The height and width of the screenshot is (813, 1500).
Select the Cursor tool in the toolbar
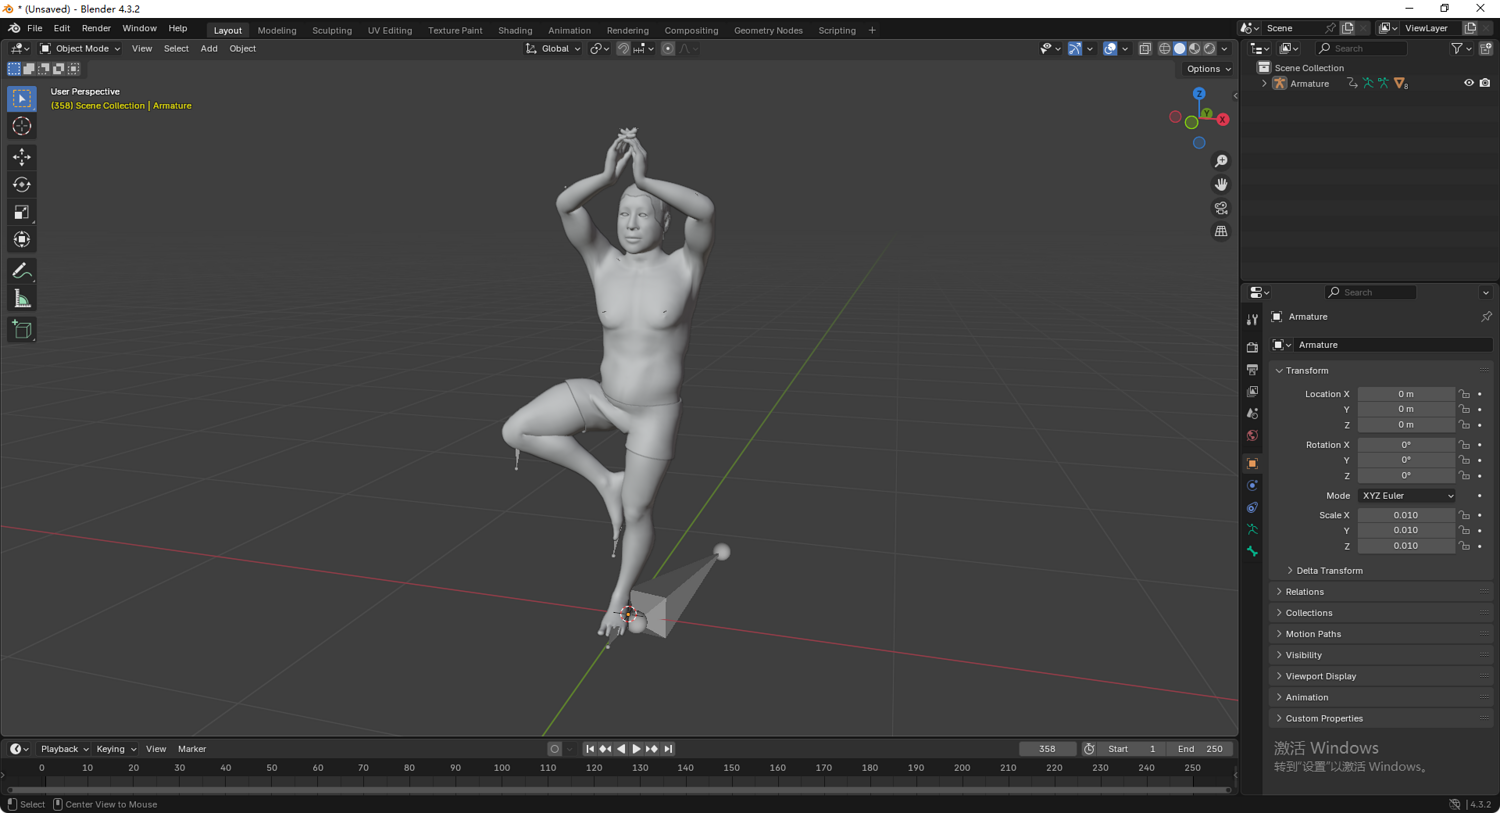point(22,126)
